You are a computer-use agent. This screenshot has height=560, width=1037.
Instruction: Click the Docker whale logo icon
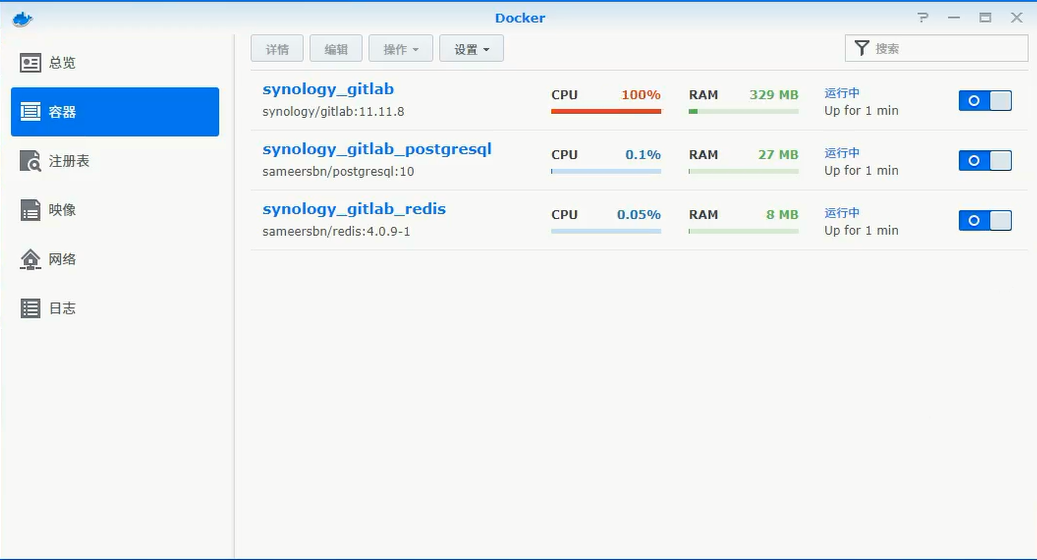point(22,19)
